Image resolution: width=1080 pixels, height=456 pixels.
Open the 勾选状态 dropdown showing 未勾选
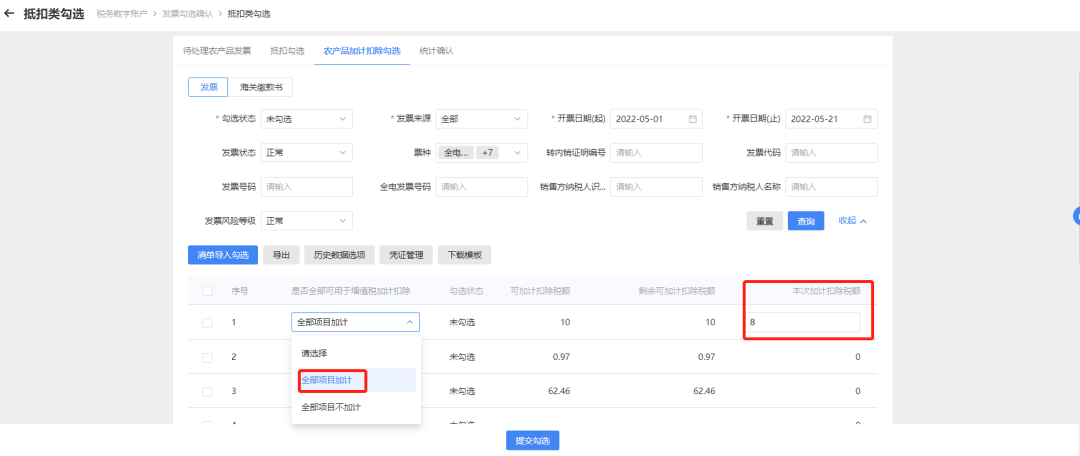click(x=307, y=118)
